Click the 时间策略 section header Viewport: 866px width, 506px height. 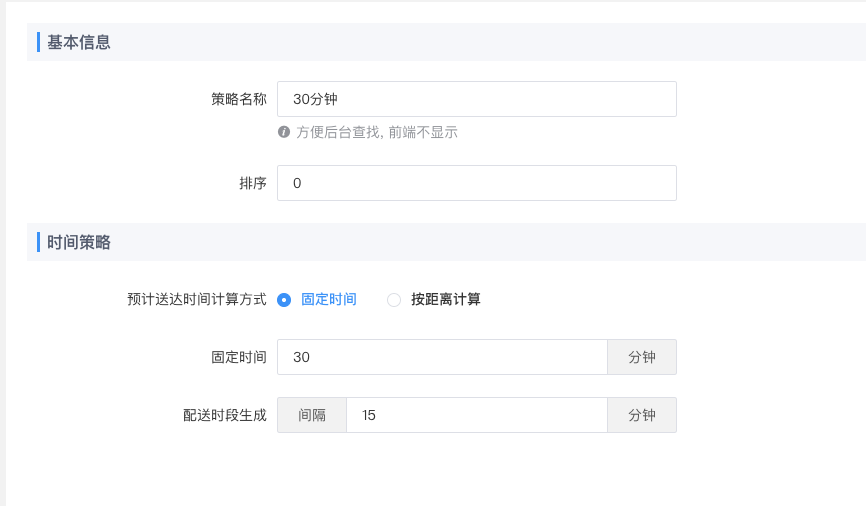[79, 242]
